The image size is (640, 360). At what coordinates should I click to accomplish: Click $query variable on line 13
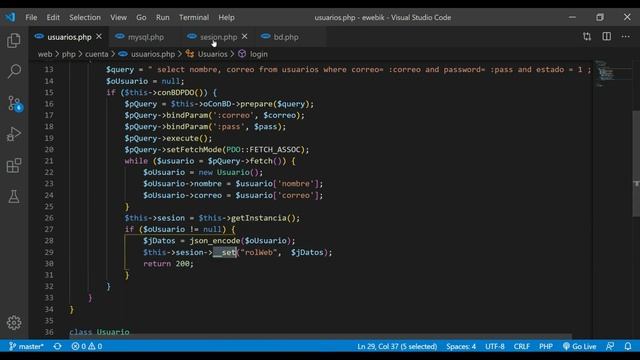120,69
